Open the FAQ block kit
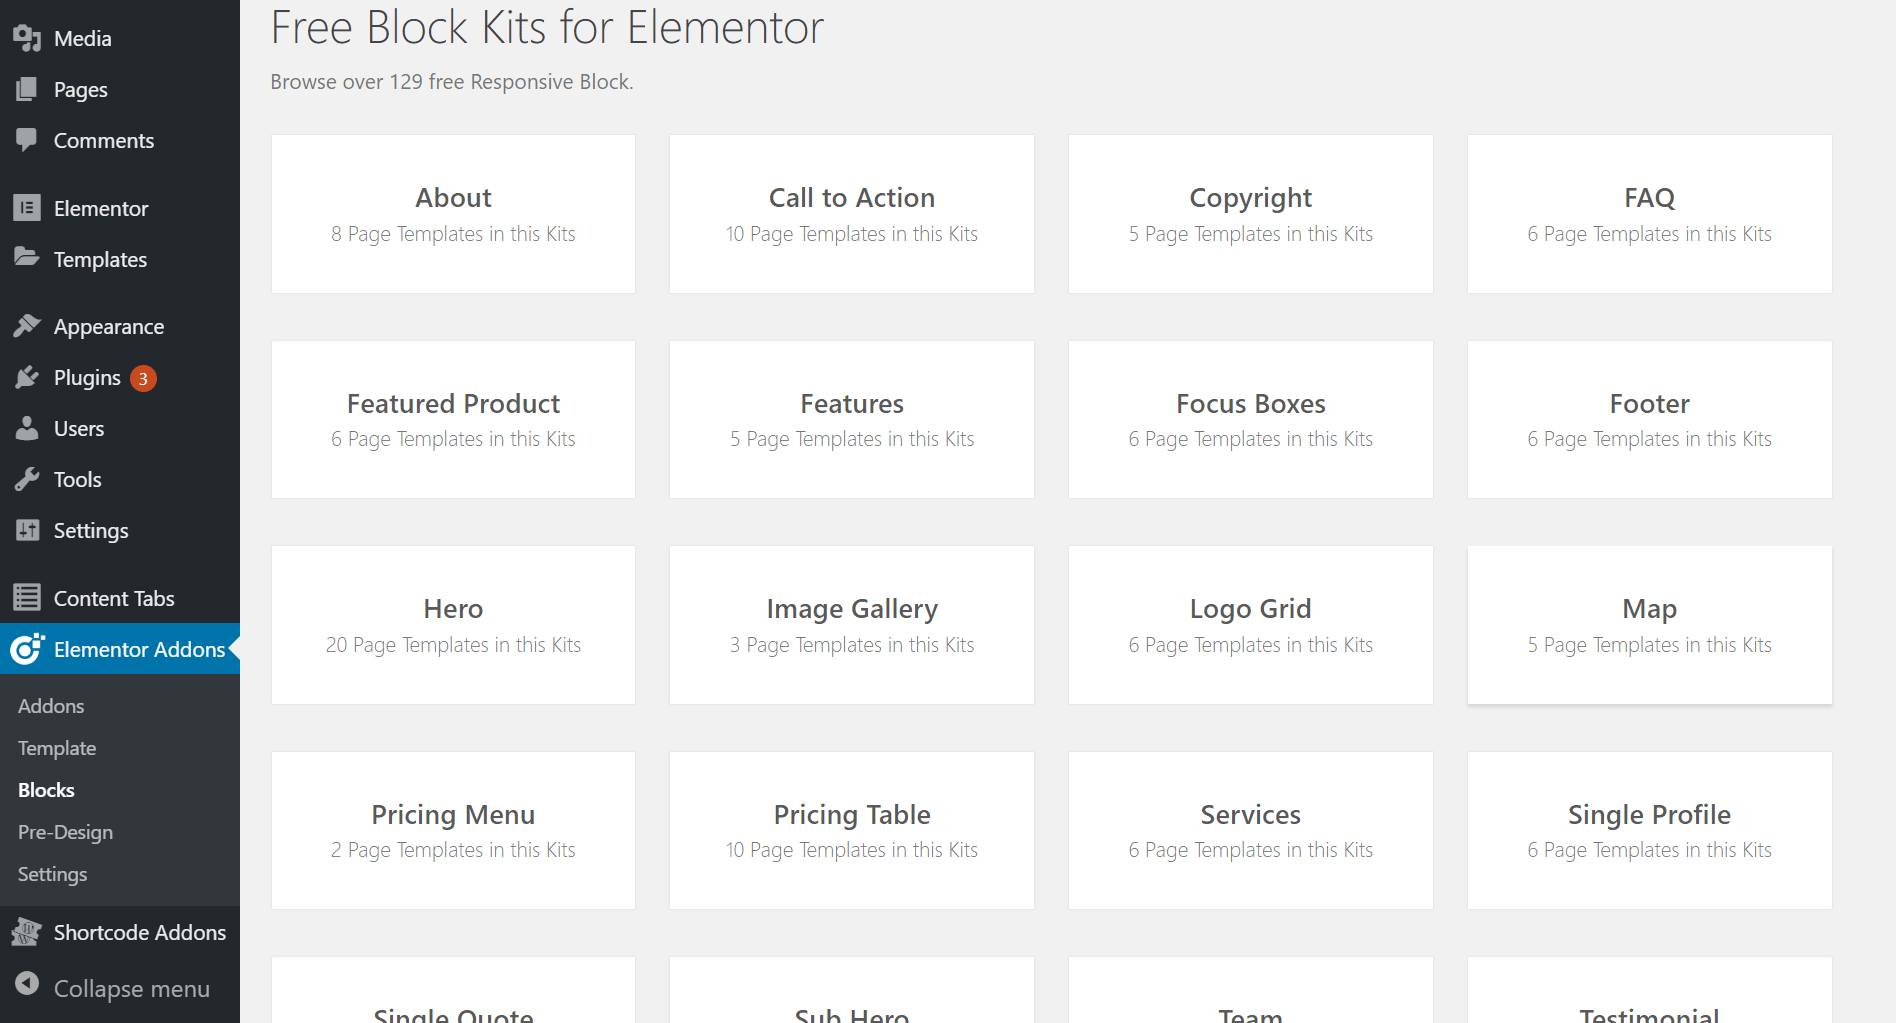The width and height of the screenshot is (1896, 1023). click(1649, 214)
